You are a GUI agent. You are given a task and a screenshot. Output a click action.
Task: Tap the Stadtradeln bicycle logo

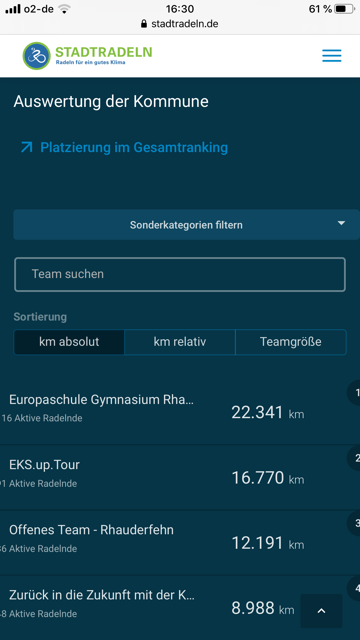[x=37, y=56]
